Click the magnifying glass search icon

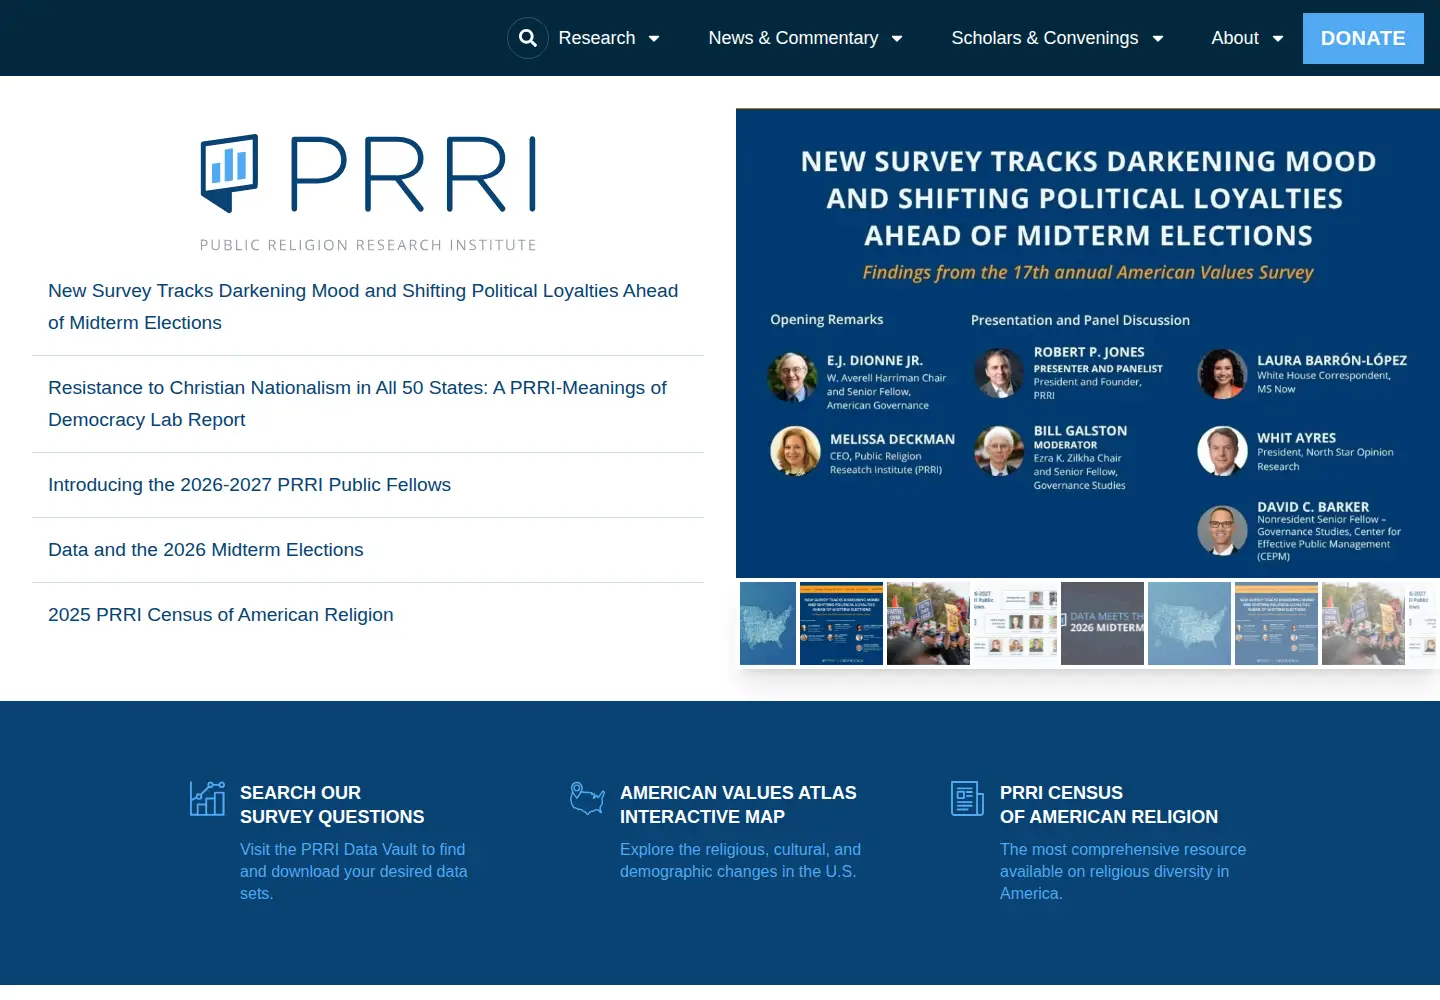pyautogui.click(x=528, y=38)
